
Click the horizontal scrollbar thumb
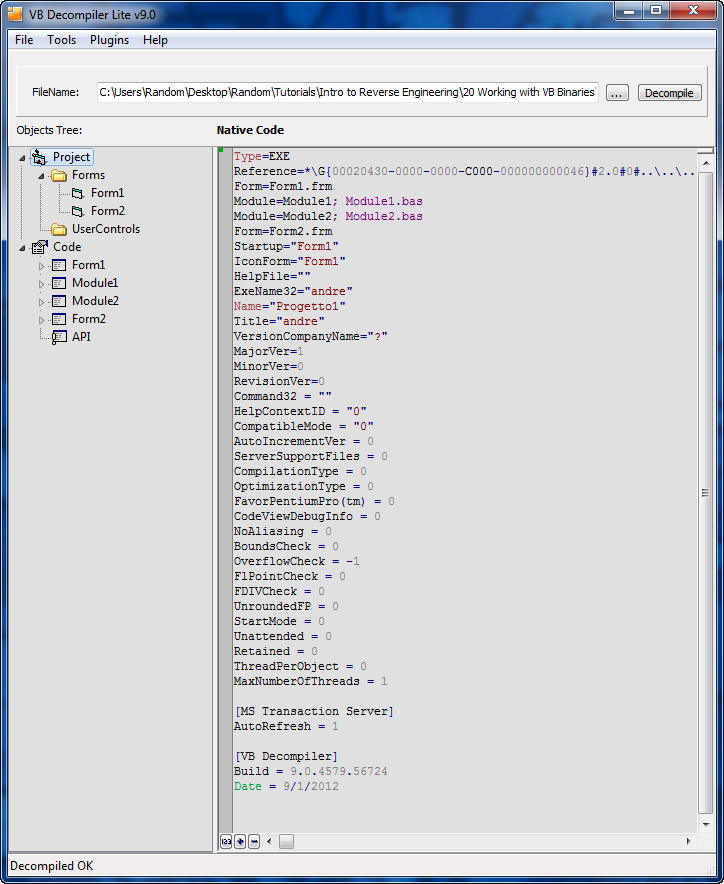[286, 842]
